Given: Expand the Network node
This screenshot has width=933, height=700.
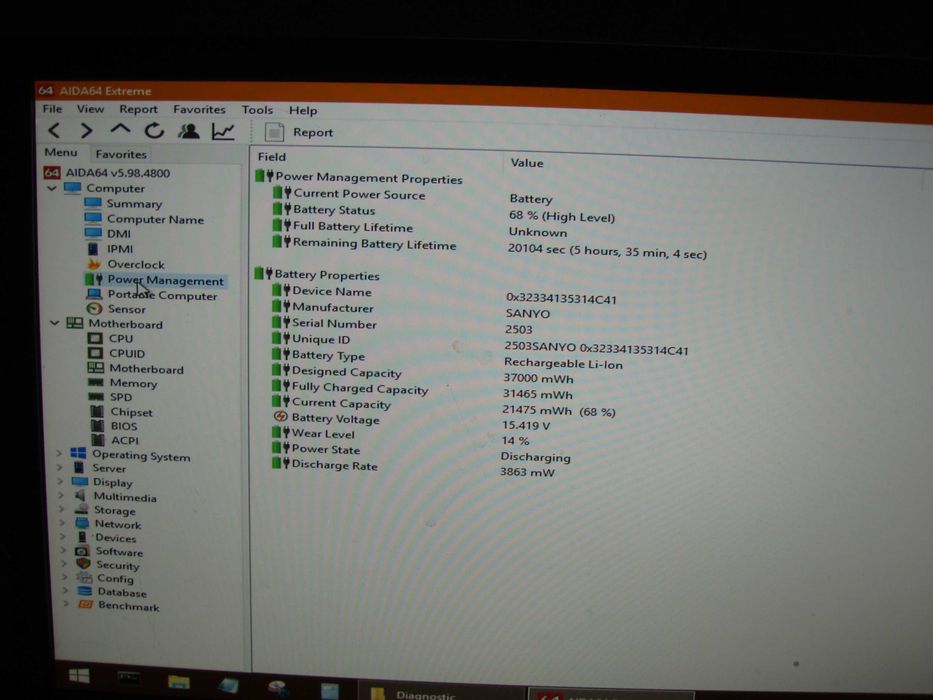Looking at the screenshot, I should coord(62,523).
